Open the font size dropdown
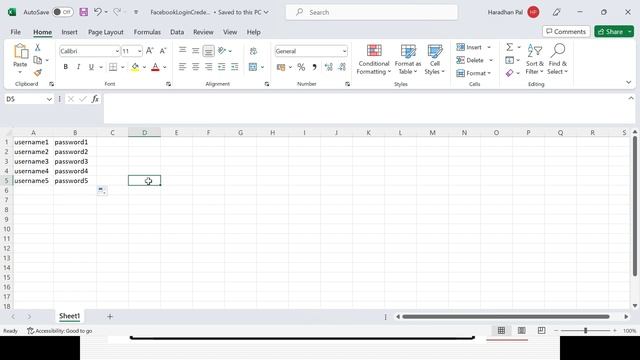This screenshot has width=640, height=360. (x=140, y=51)
